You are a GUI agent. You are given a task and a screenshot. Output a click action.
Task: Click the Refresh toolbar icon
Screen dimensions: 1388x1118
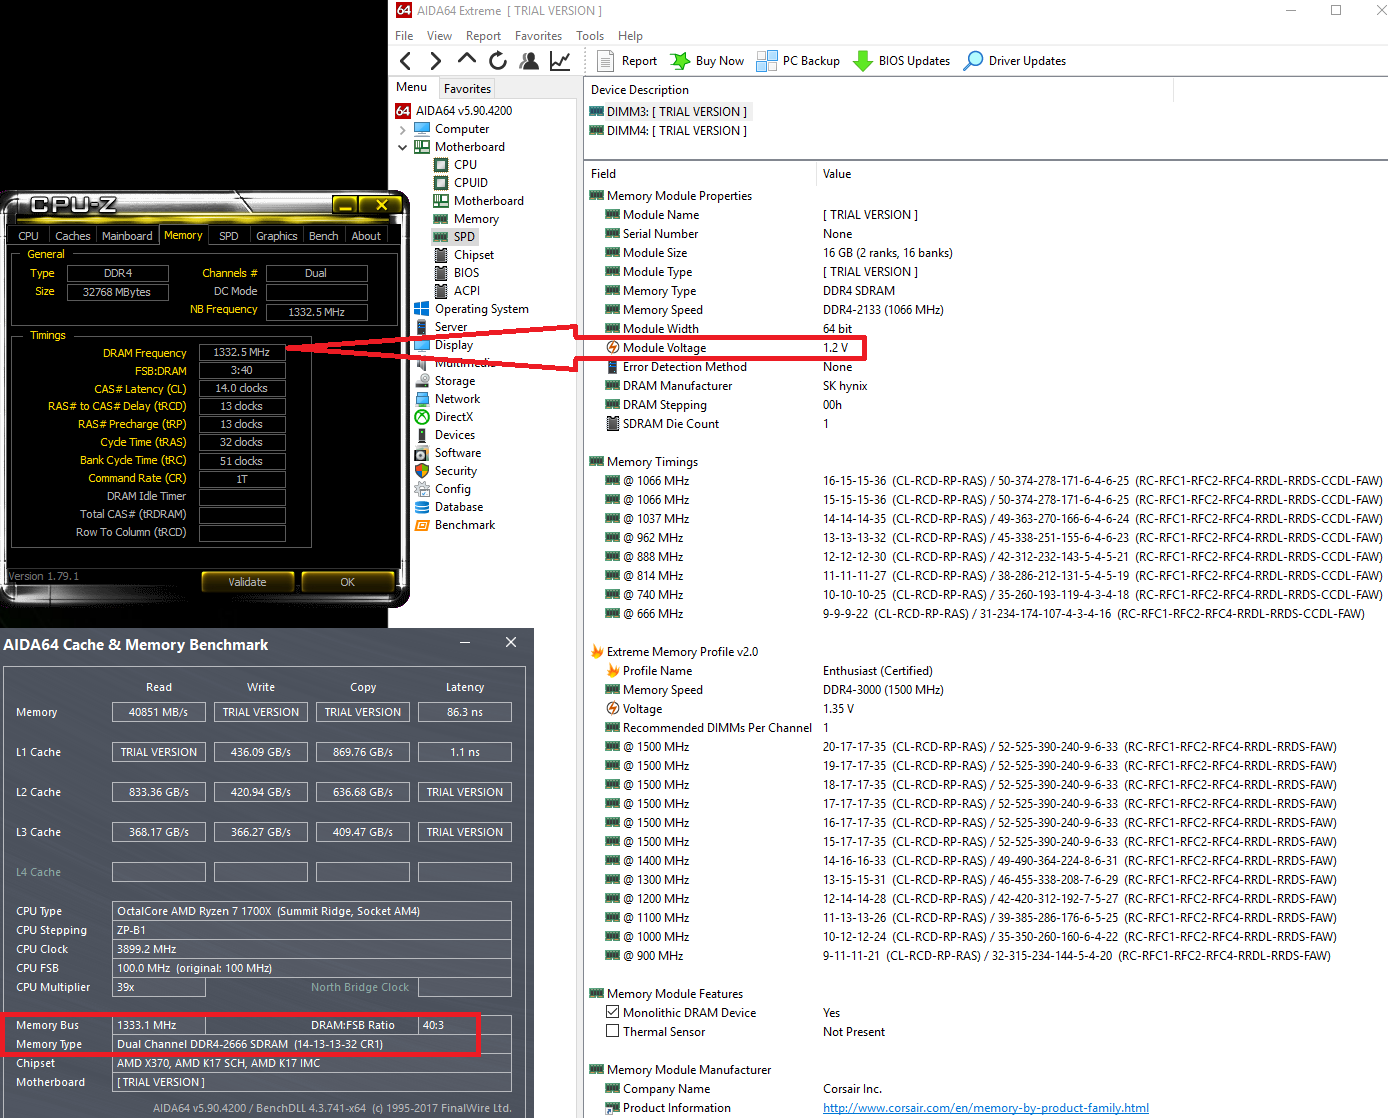click(x=498, y=61)
